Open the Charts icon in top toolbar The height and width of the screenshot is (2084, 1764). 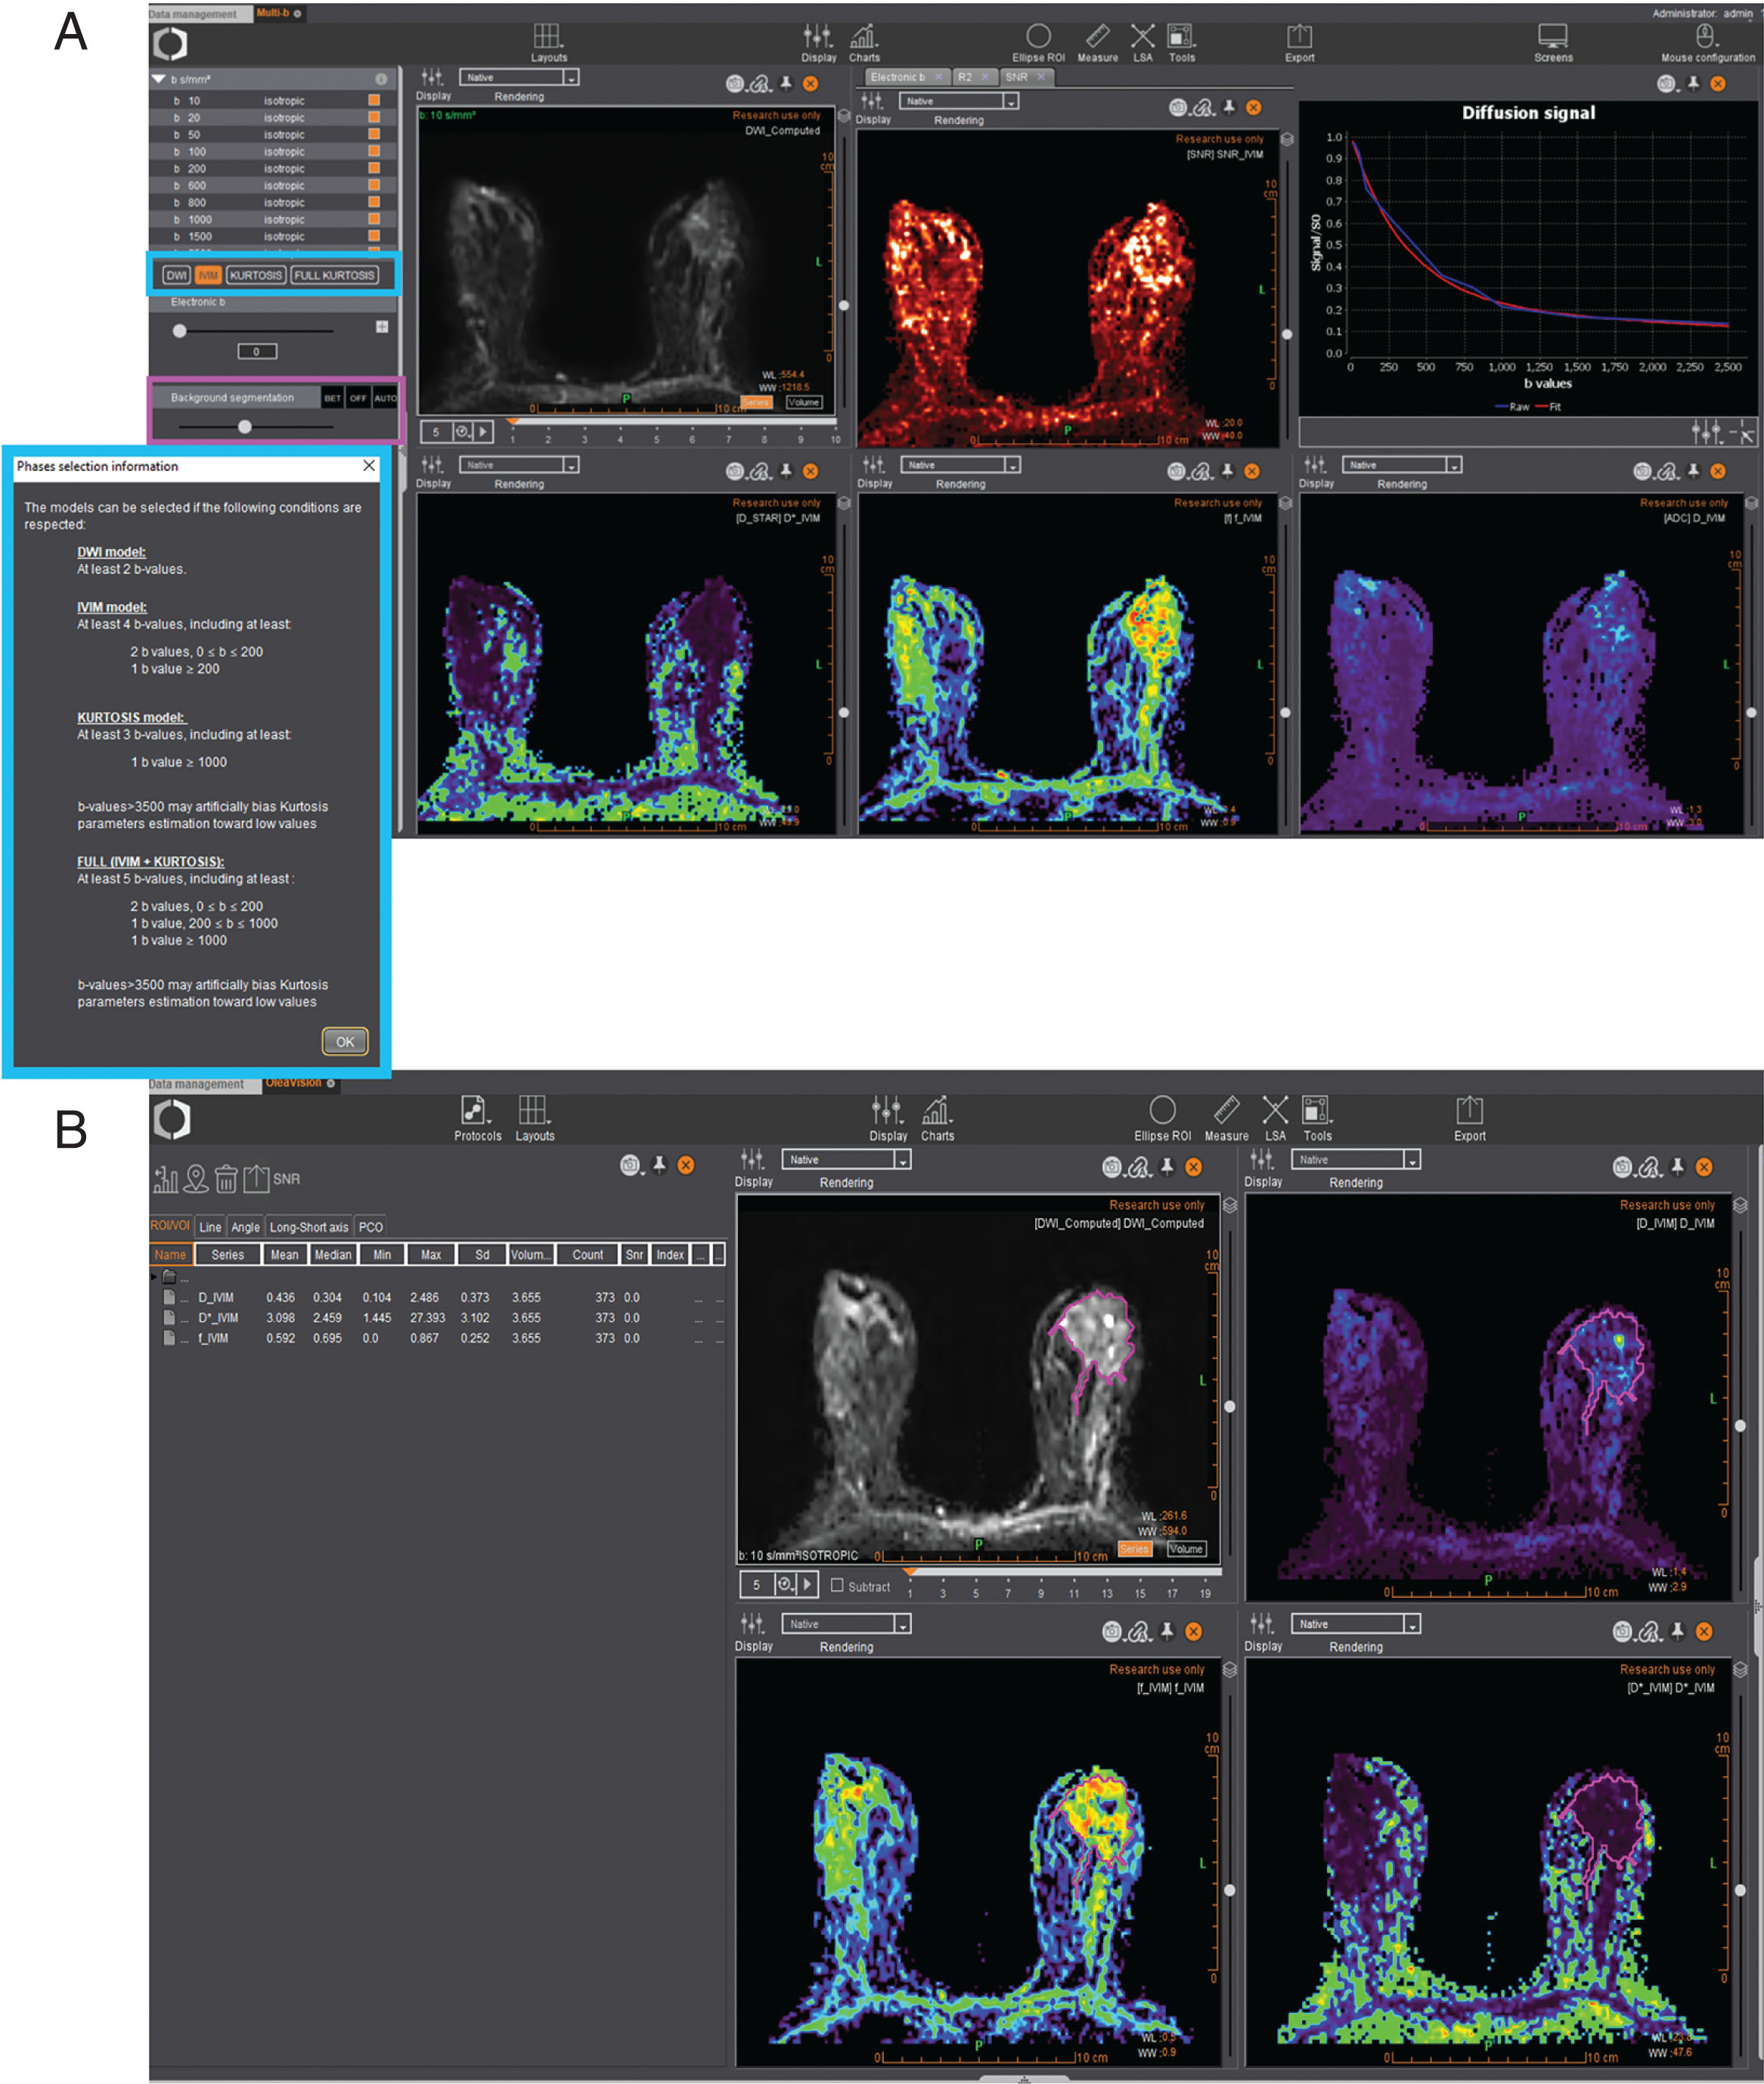pos(864,38)
